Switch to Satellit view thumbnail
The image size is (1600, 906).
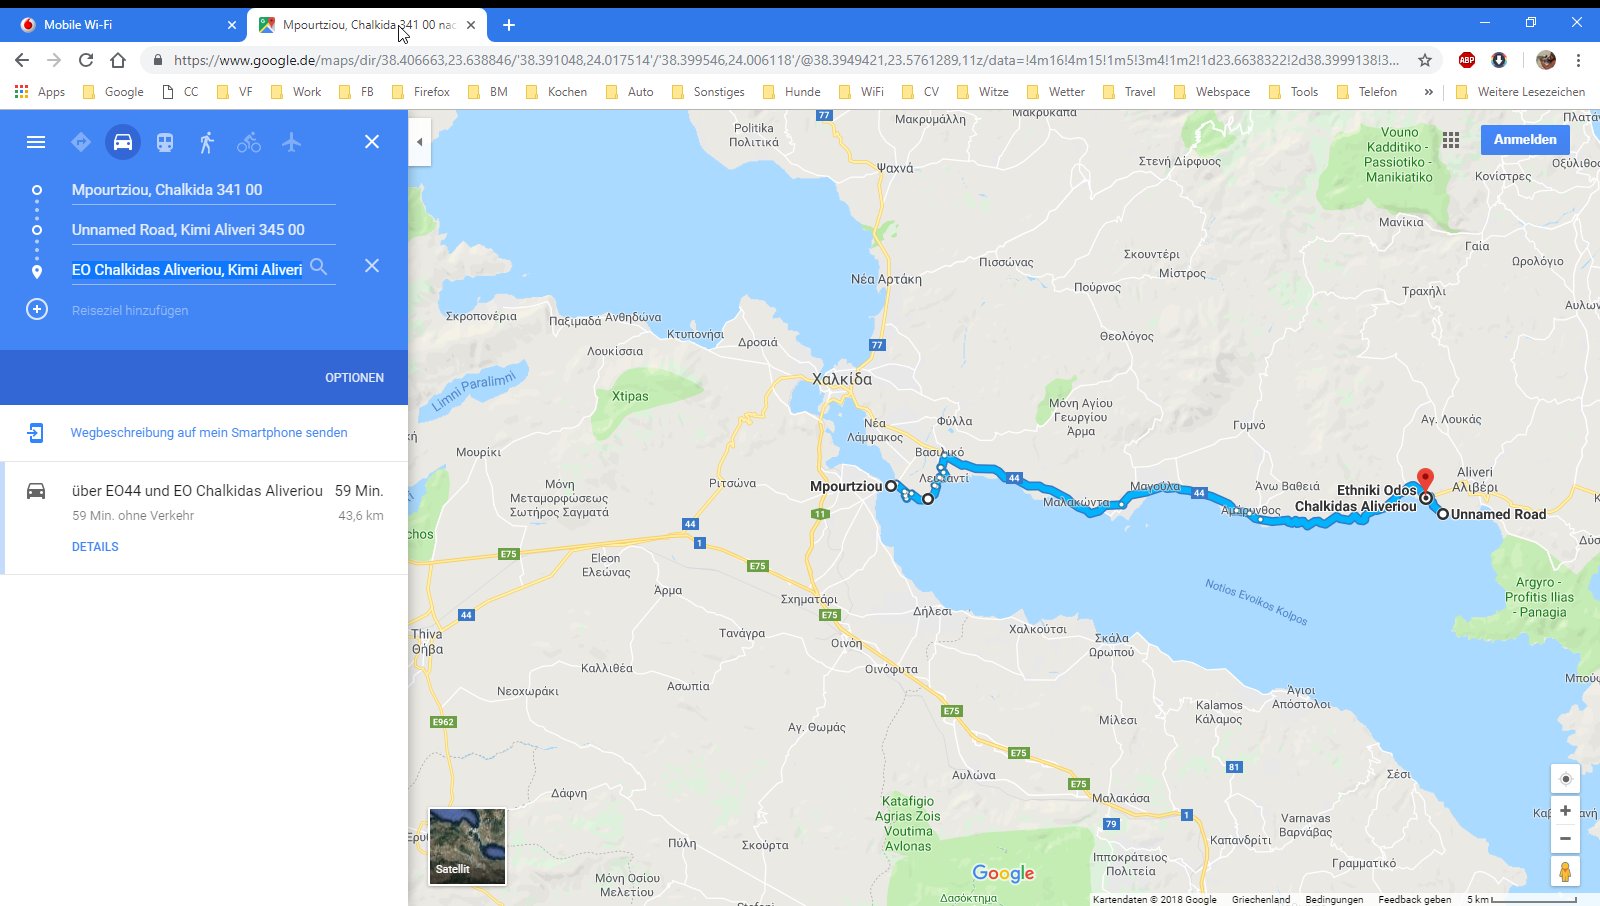coord(467,847)
